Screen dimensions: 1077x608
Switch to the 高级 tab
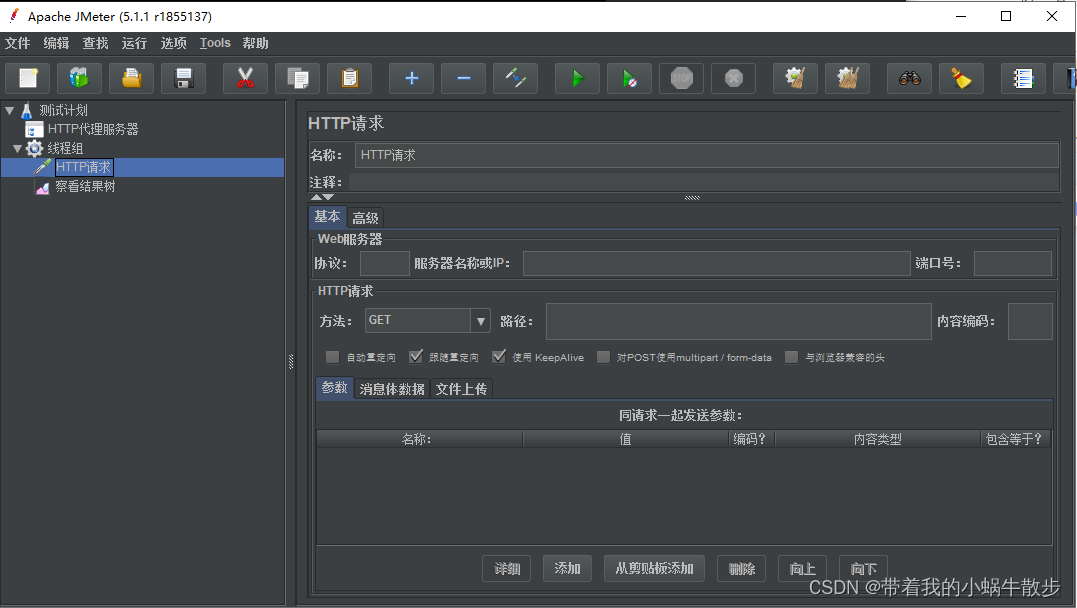click(x=365, y=218)
